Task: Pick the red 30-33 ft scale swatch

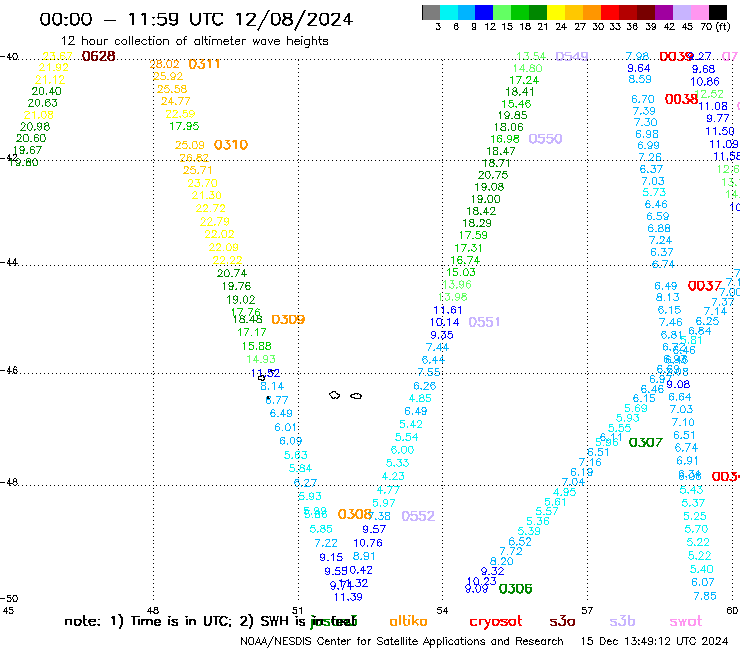Action: 610,12
